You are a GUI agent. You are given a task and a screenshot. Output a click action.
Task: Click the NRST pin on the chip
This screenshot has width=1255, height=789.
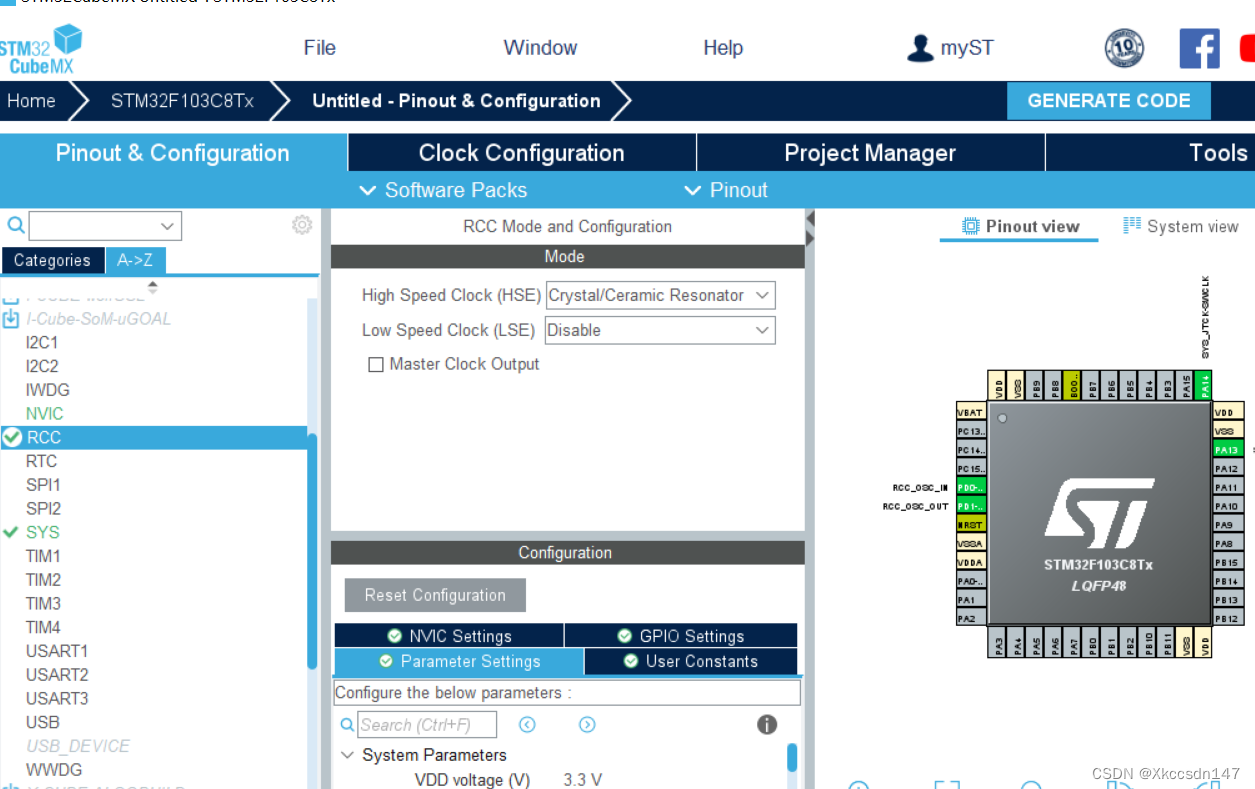coord(971,524)
